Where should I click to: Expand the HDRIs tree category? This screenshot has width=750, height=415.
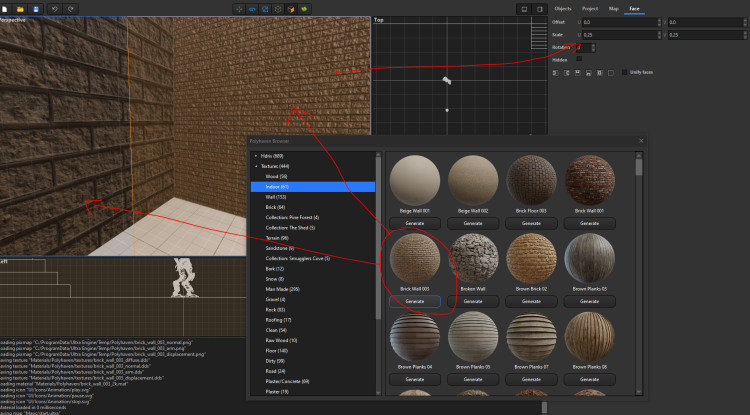click(x=256, y=156)
